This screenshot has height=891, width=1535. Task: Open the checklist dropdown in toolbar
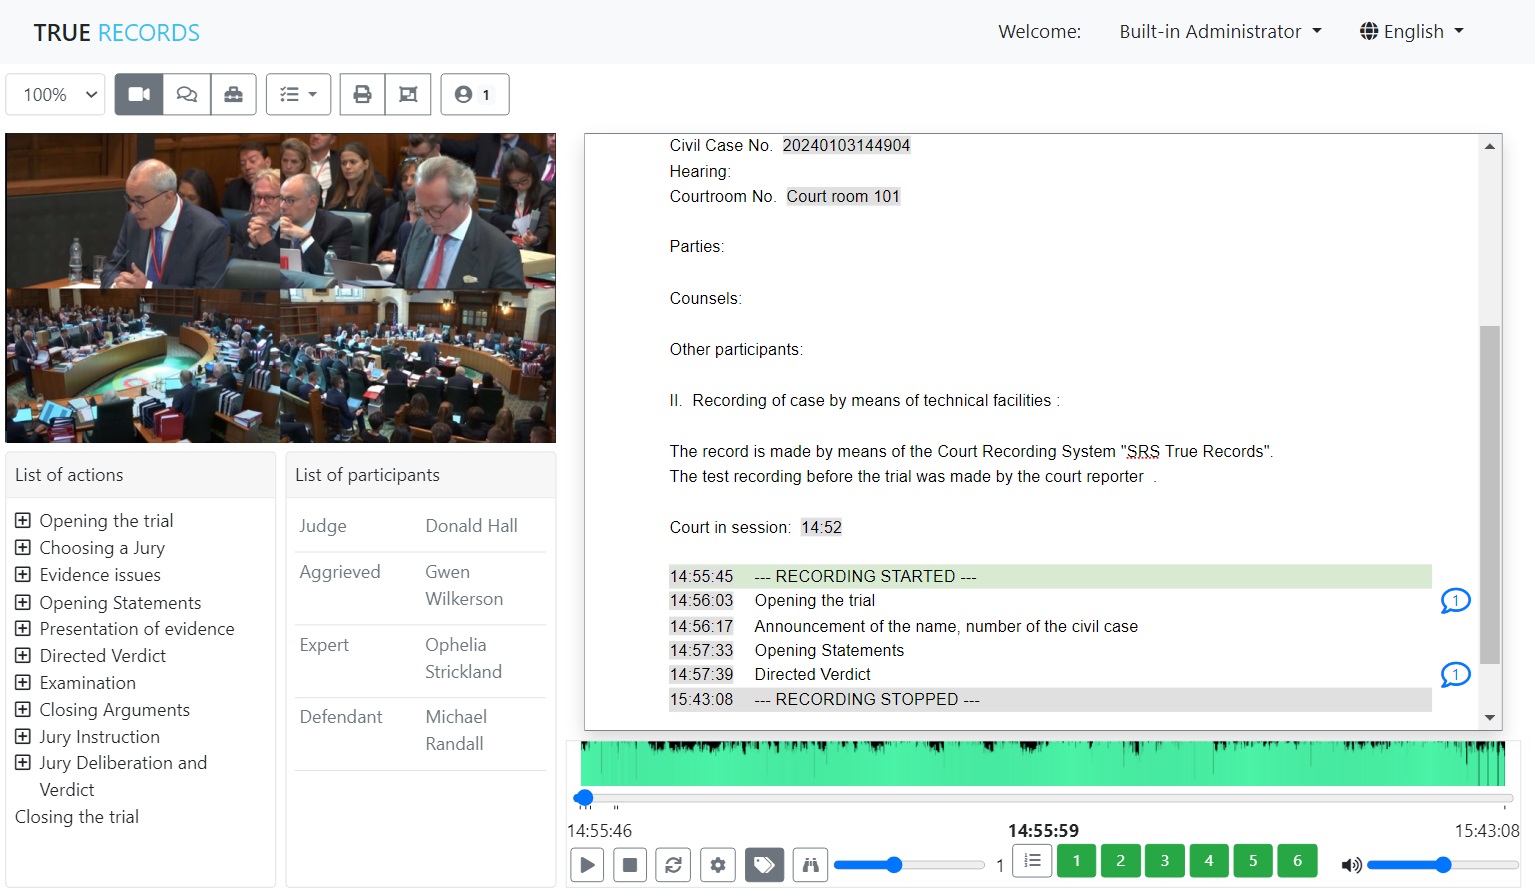click(298, 94)
